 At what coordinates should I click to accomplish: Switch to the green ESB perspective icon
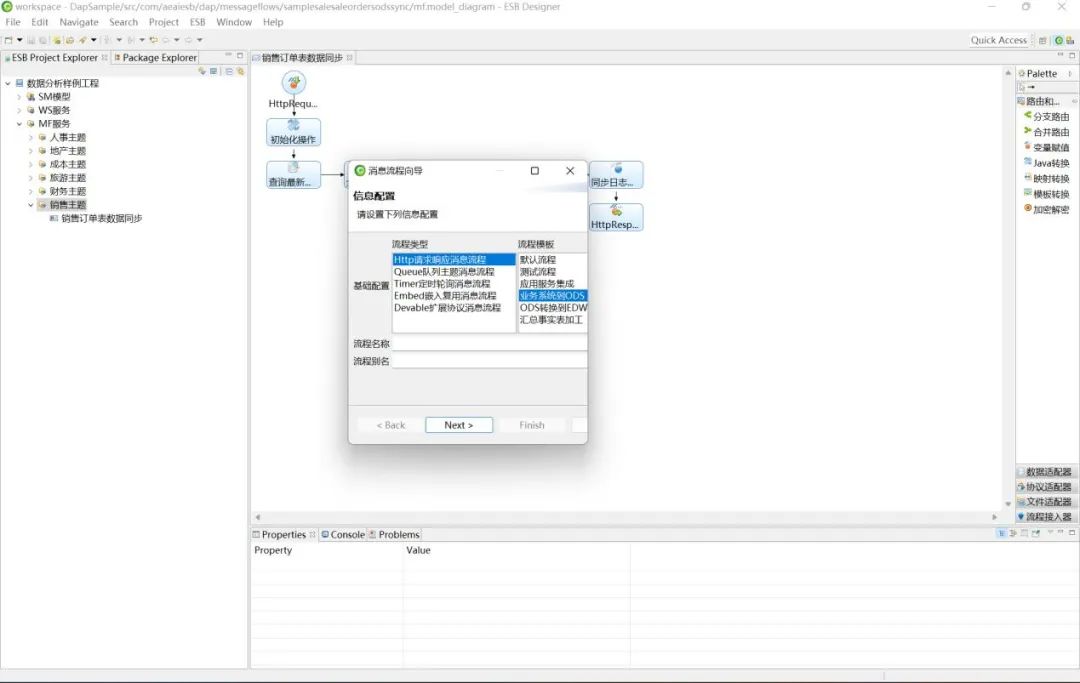coord(1059,41)
